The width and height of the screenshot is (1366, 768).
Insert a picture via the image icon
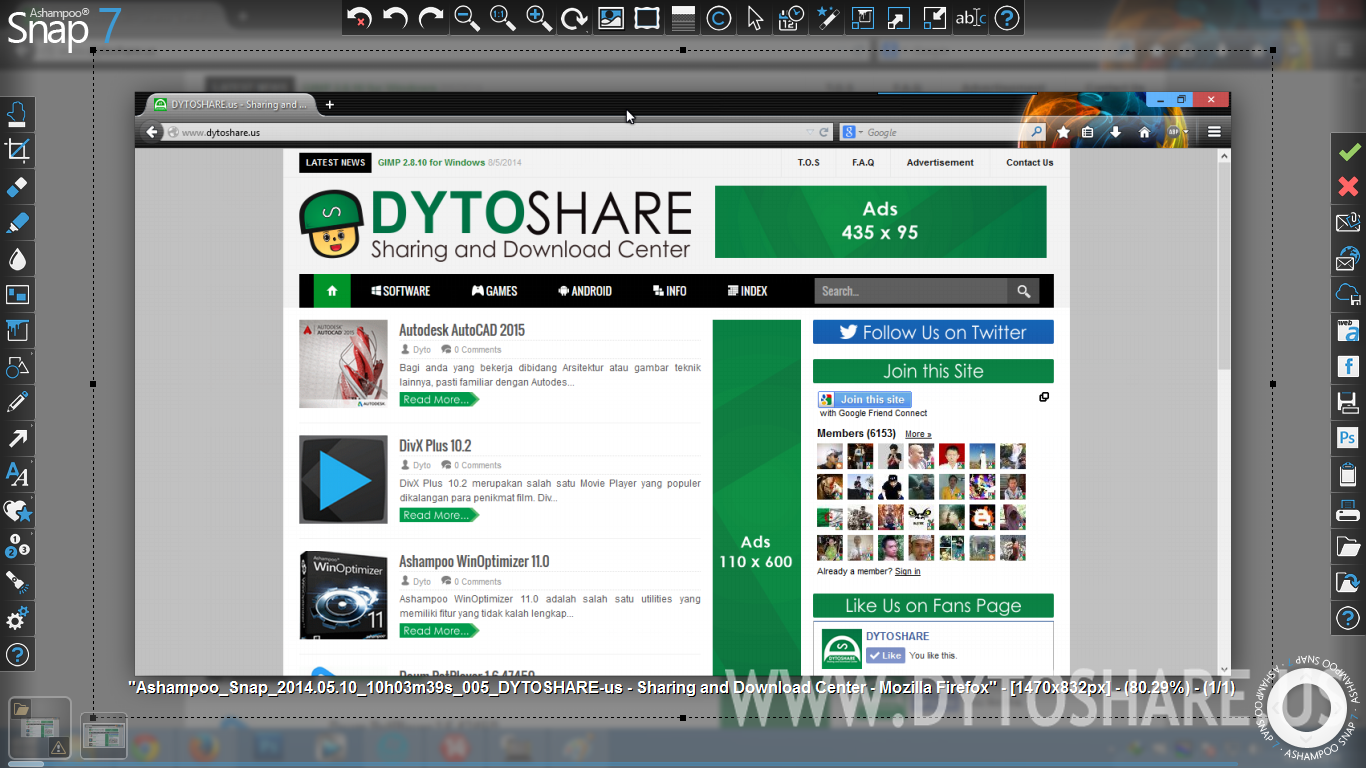pos(611,17)
